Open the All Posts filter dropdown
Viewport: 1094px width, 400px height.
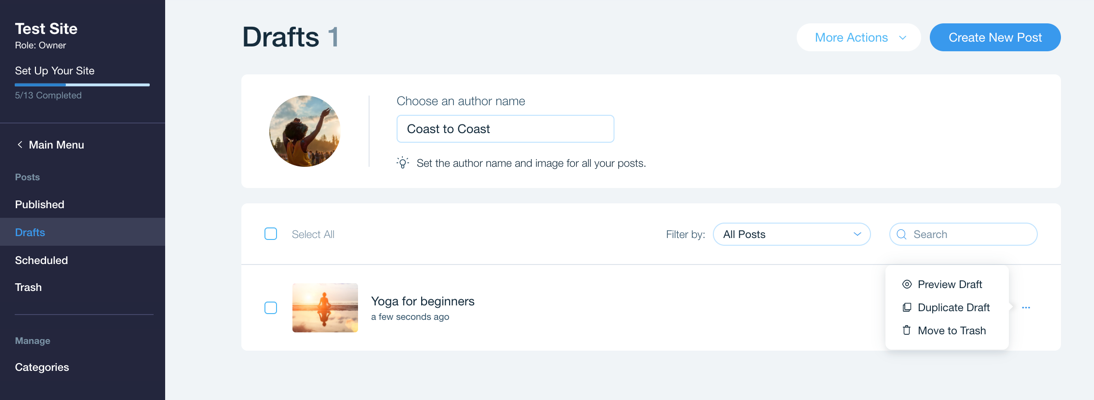pyautogui.click(x=792, y=235)
